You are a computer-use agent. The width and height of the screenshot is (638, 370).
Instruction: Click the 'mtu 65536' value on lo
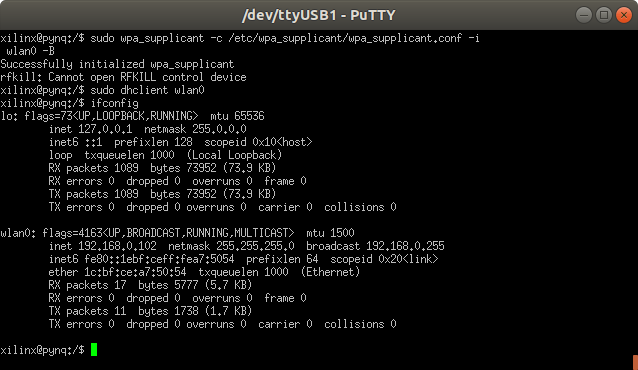[237, 116]
